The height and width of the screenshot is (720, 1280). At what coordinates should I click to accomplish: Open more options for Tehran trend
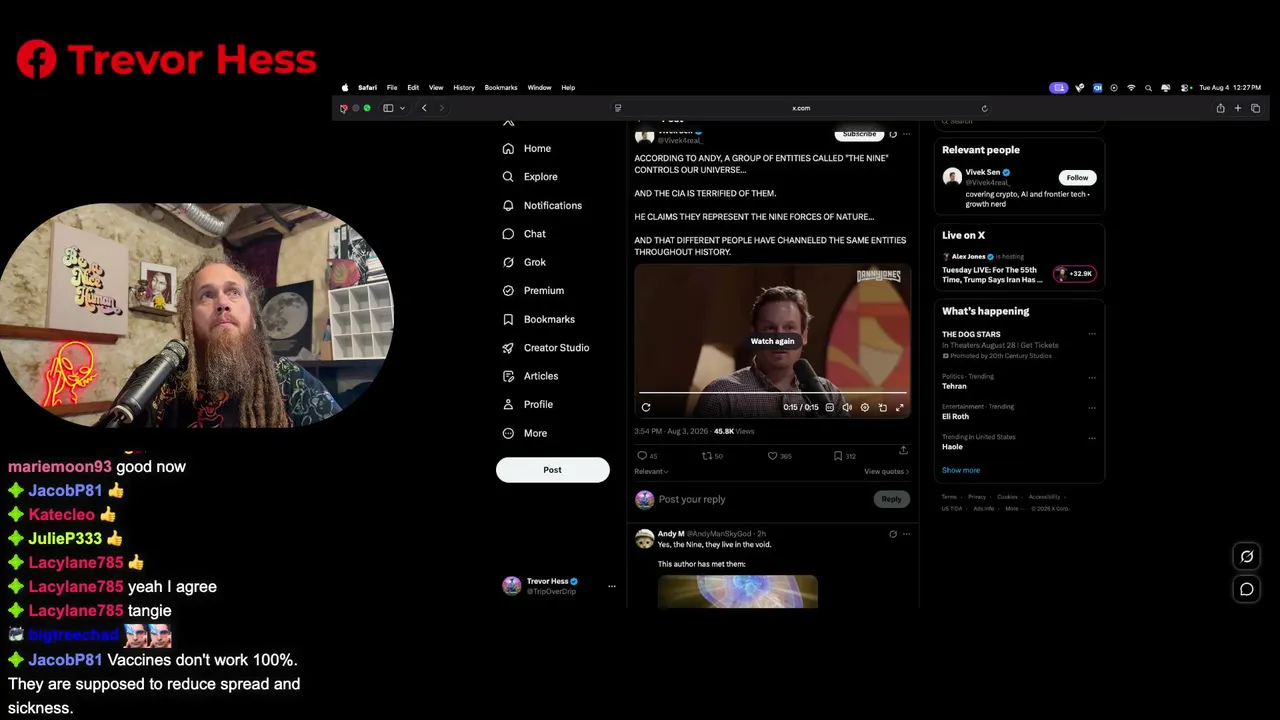(1092, 377)
